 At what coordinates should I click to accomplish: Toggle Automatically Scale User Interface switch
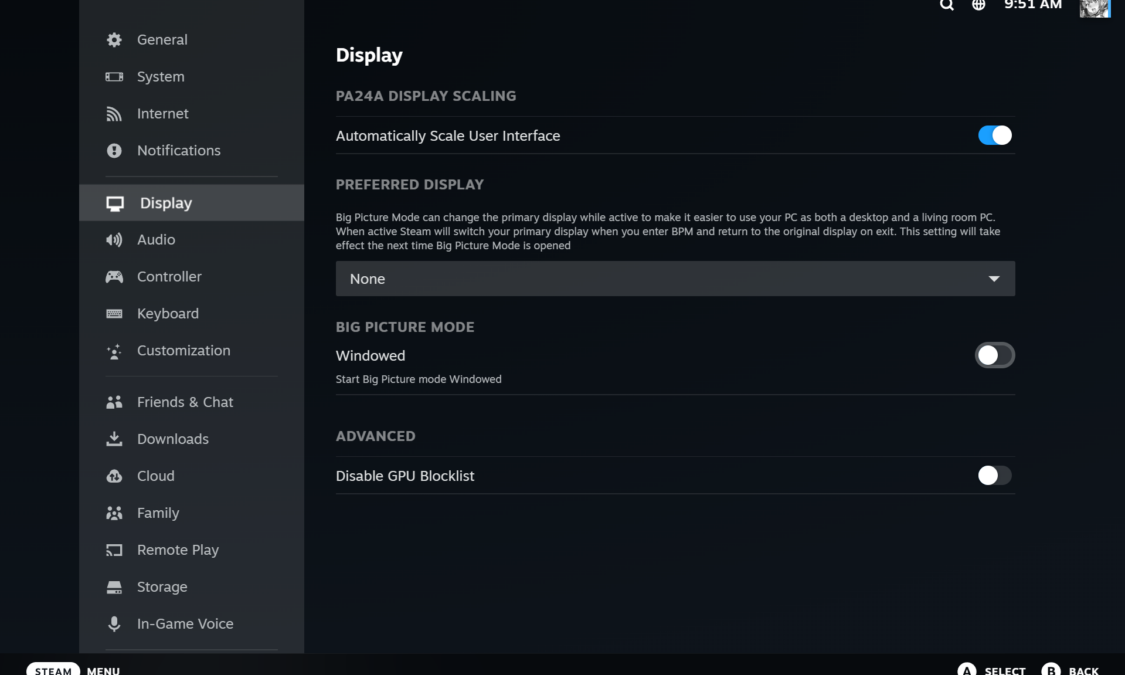point(995,135)
